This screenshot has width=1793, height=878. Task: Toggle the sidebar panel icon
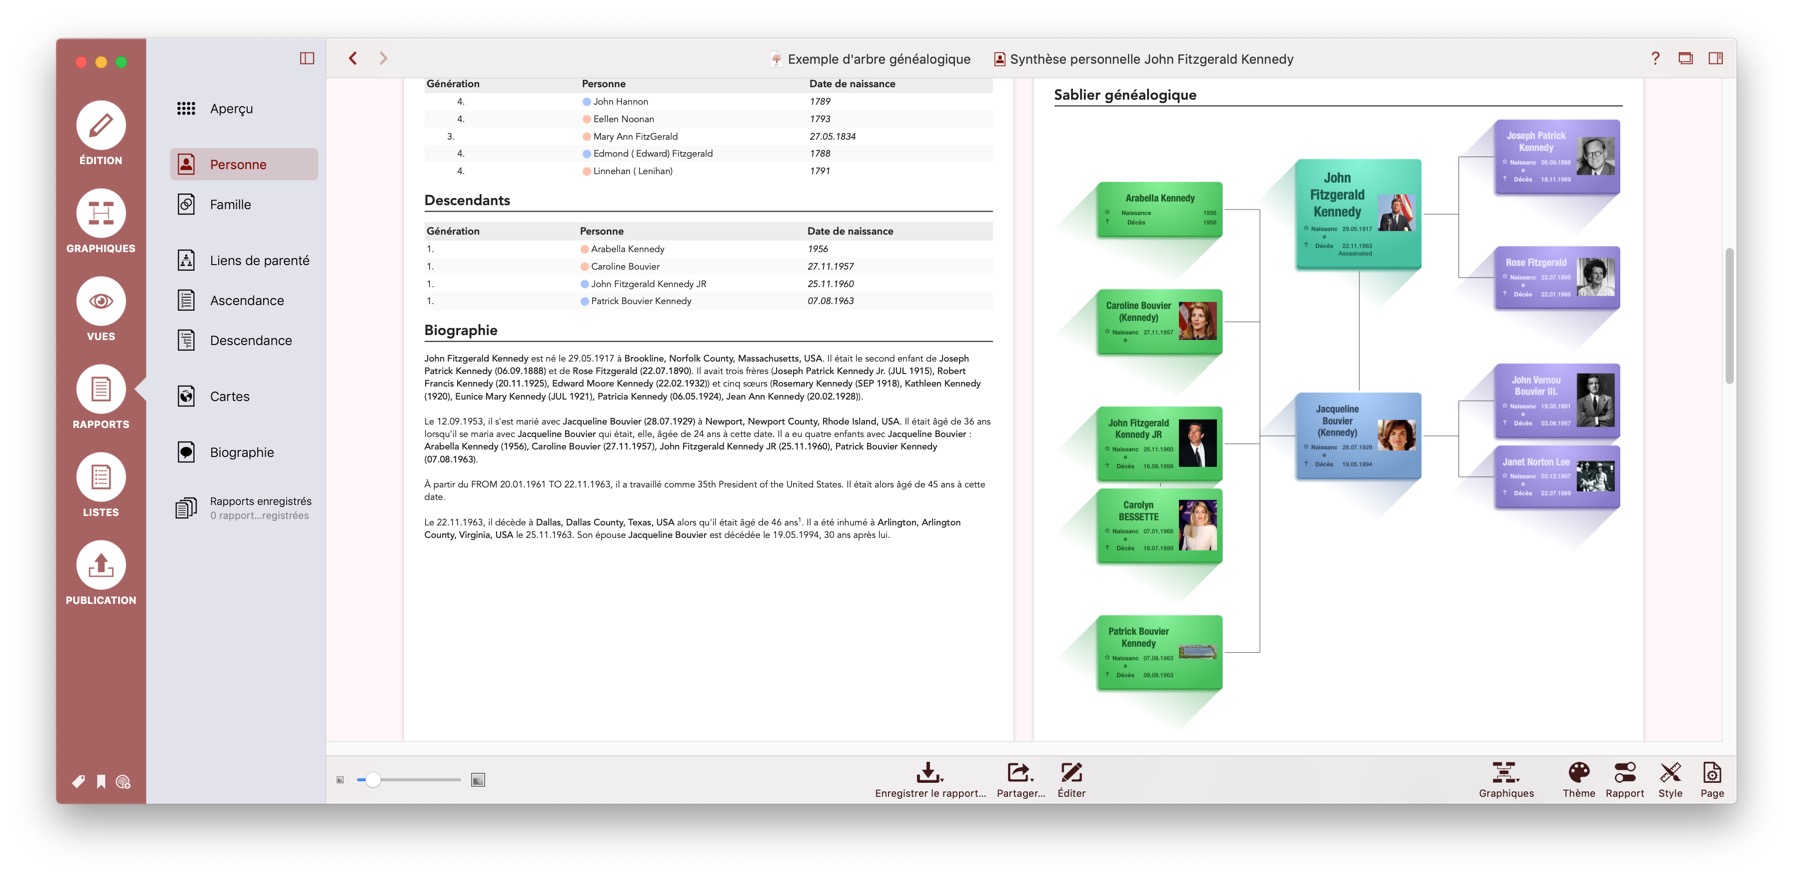(x=307, y=58)
